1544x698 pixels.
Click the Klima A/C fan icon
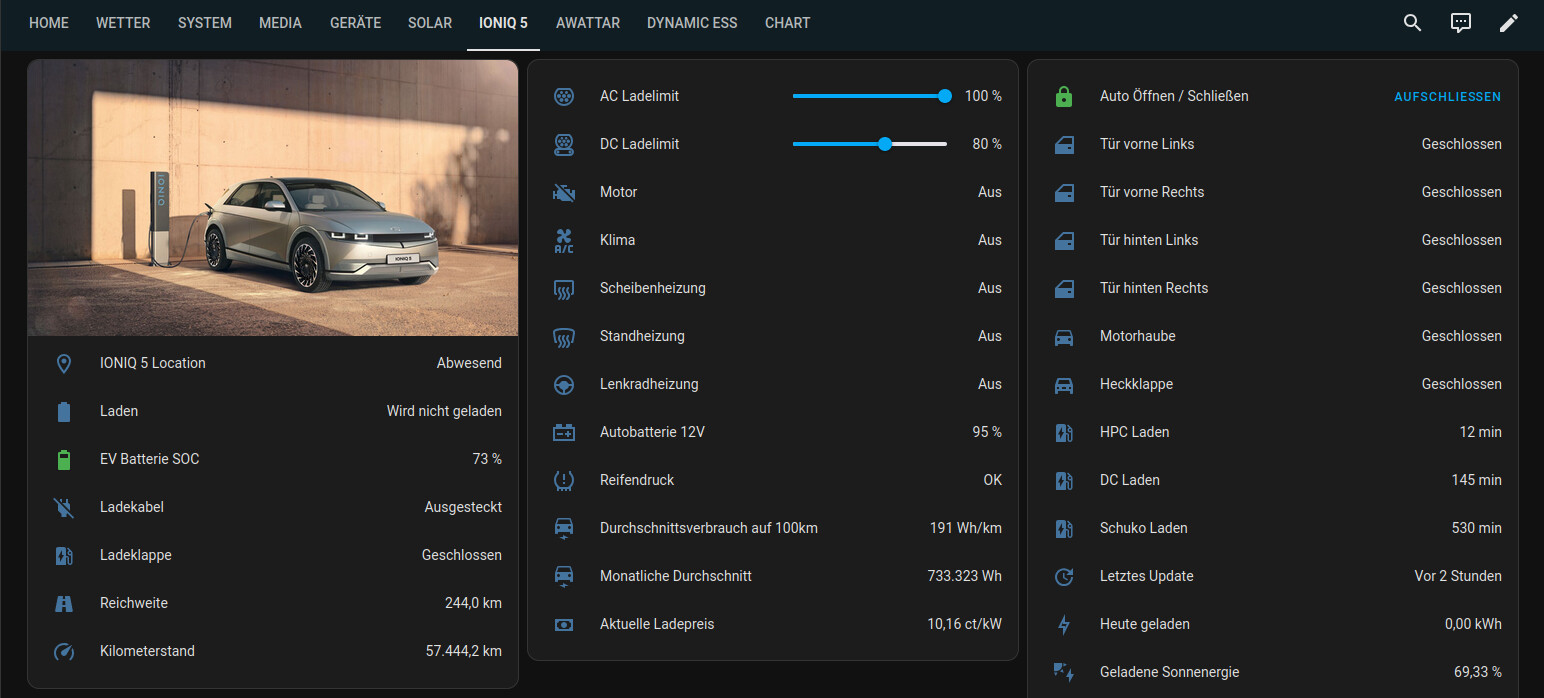coord(564,241)
